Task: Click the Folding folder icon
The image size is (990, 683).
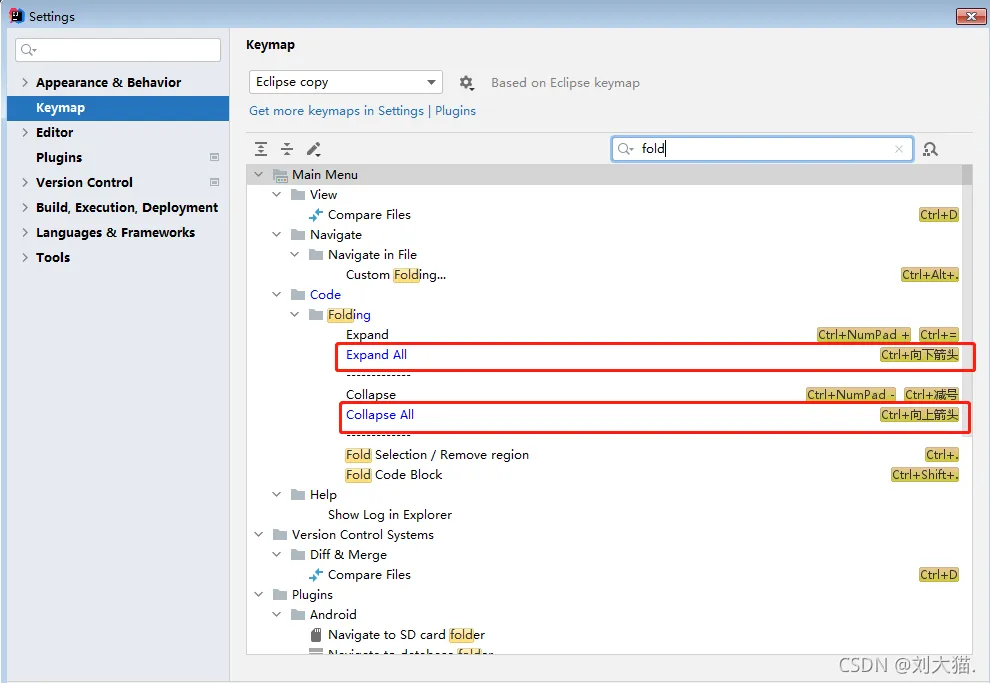Action: tap(316, 314)
